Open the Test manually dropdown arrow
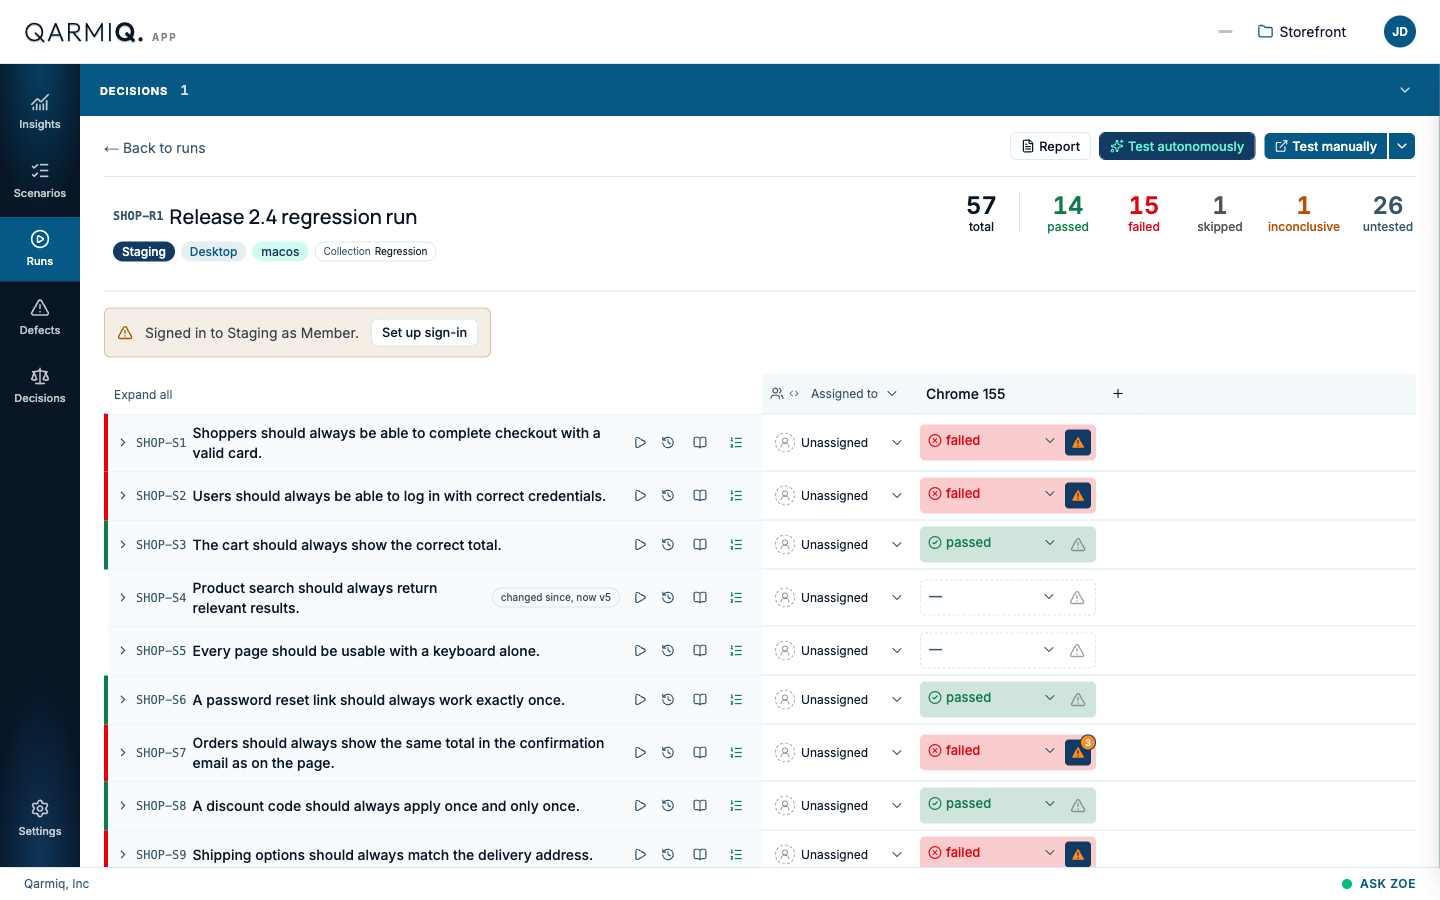This screenshot has width=1440, height=900. tap(1402, 146)
